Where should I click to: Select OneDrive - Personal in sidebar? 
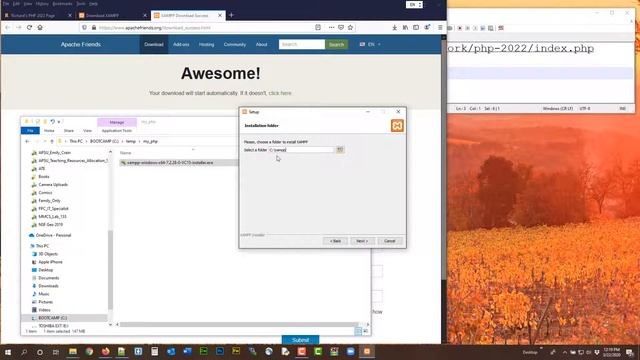tap(53, 236)
